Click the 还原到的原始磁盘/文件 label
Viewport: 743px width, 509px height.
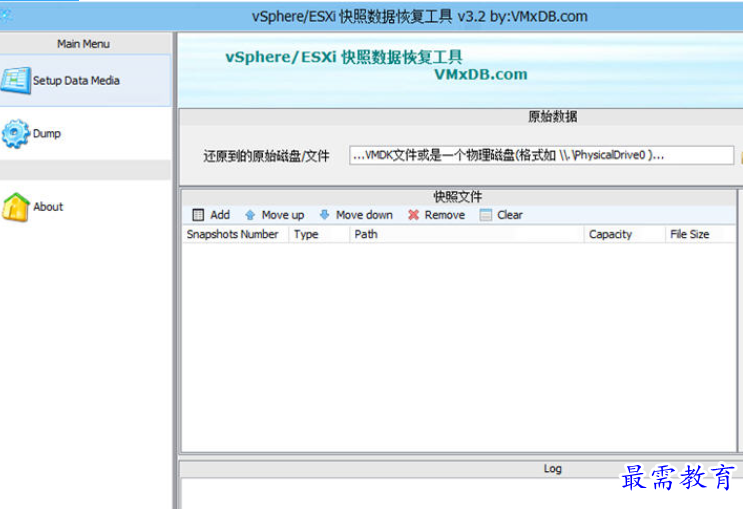coord(266,156)
